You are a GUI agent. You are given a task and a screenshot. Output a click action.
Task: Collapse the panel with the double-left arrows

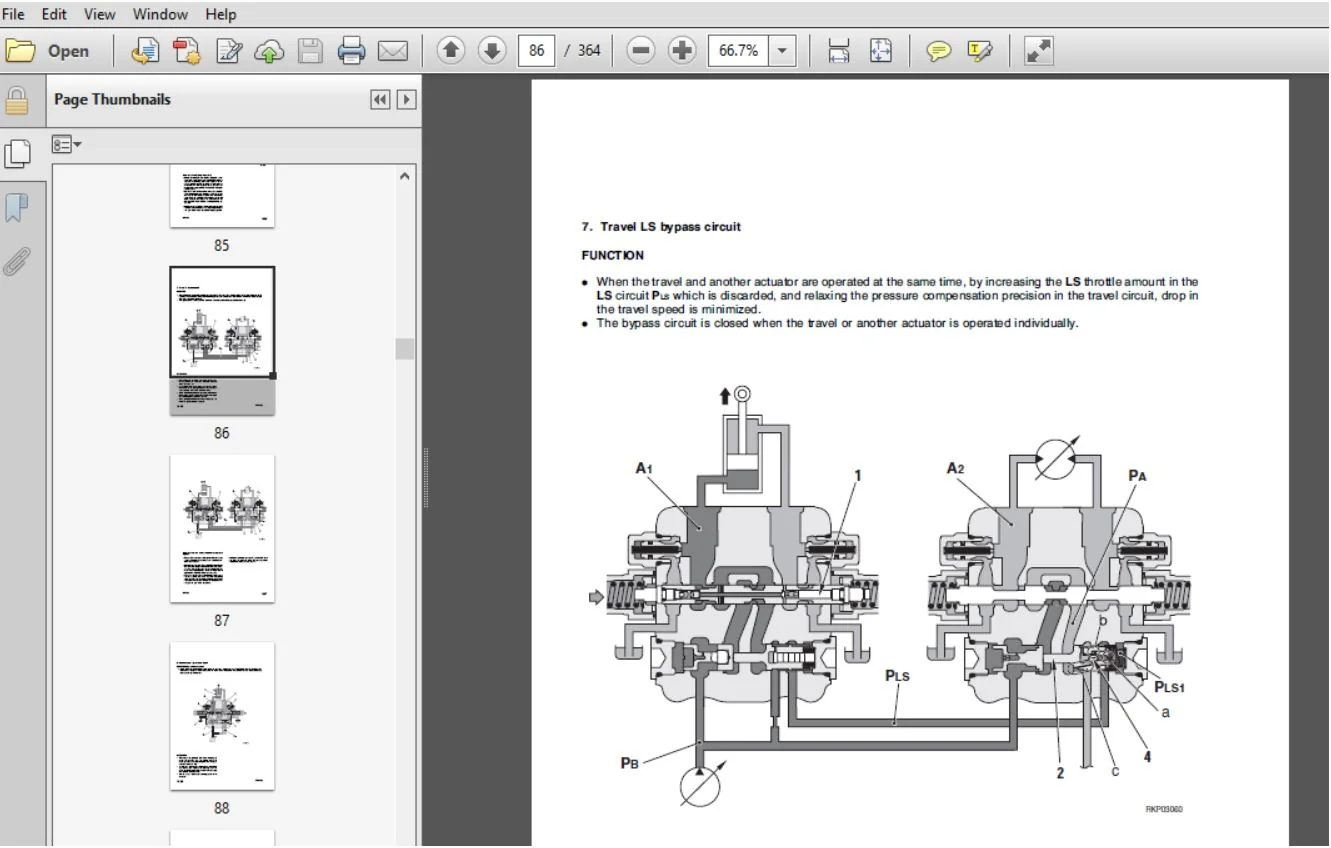click(x=380, y=100)
